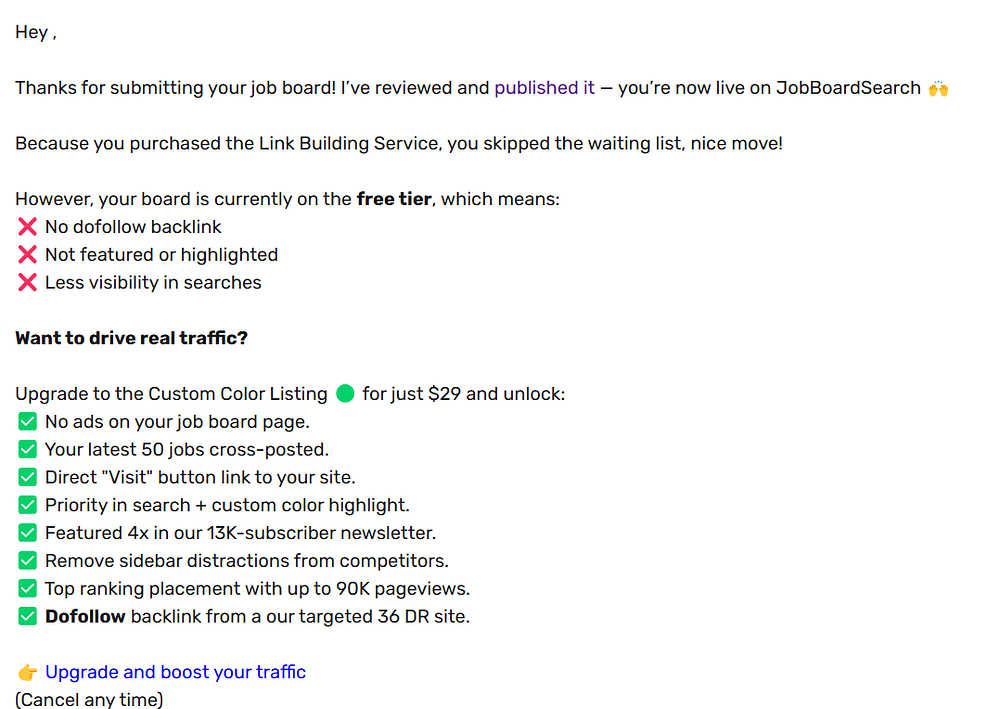Click the checkmark beside 'Your latest 50 jobs cross-posted'

pos(27,450)
